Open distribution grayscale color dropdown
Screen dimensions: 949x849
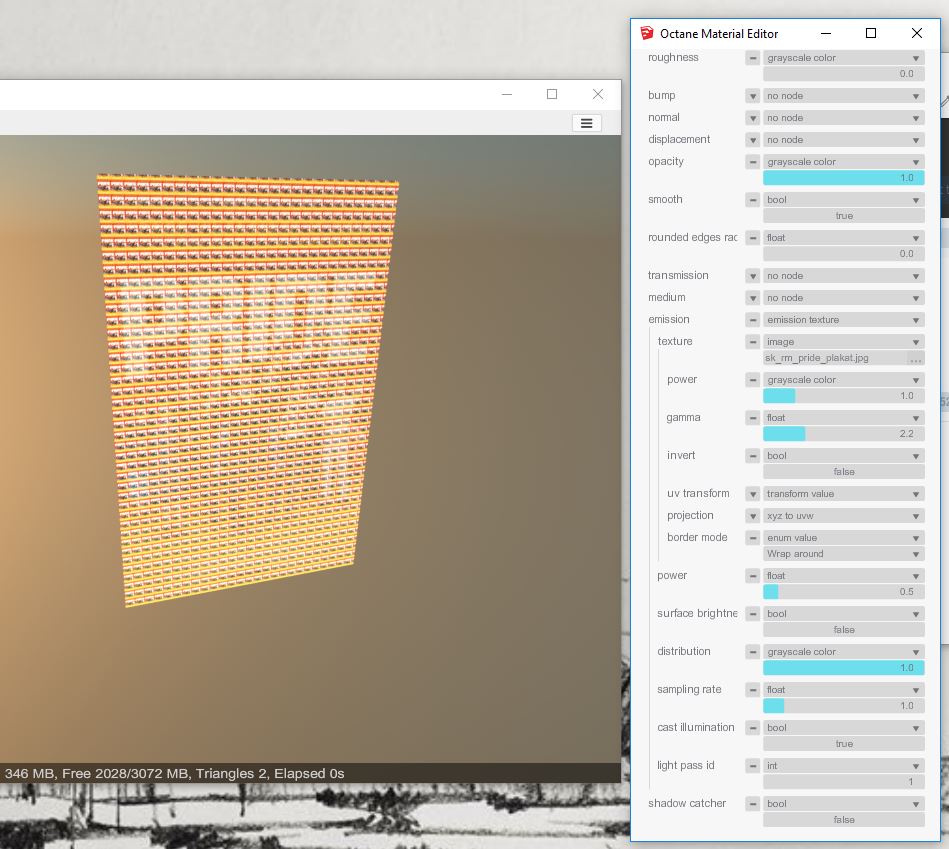pos(844,652)
